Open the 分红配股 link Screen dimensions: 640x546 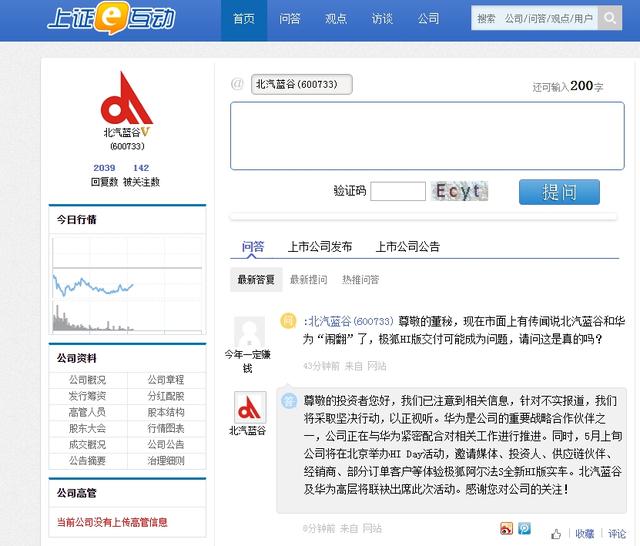click(166, 396)
